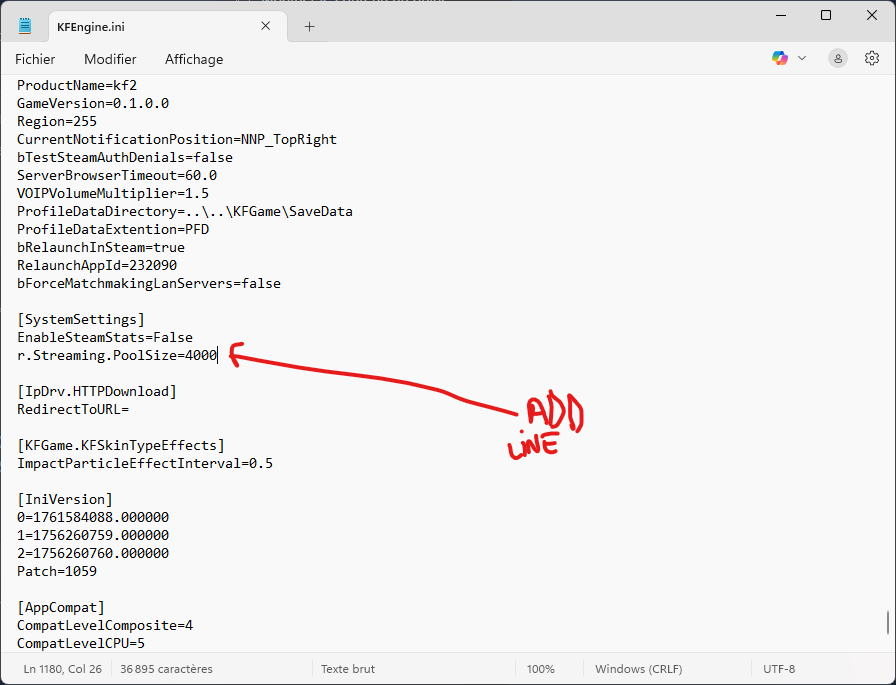Add a new tab with plus icon
Screen dimensions: 896x685
pyautogui.click(x=309, y=26)
